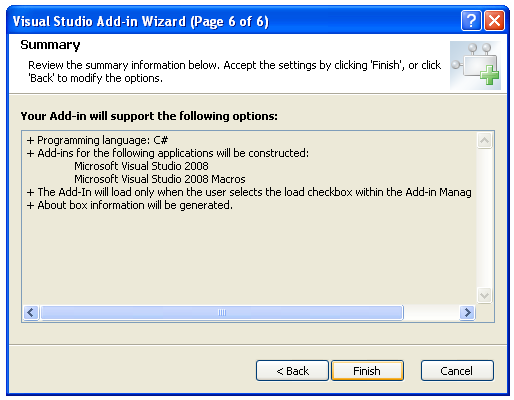Click the horizontal scrollbar left arrow
The width and height of the screenshot is (514, 400).
(x=31, y=313)
